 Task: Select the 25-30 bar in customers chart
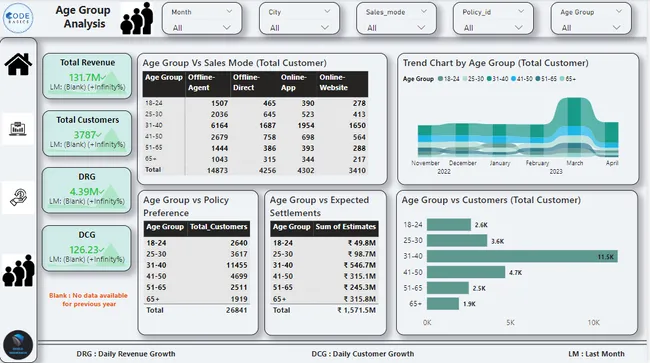coord(457,240)
